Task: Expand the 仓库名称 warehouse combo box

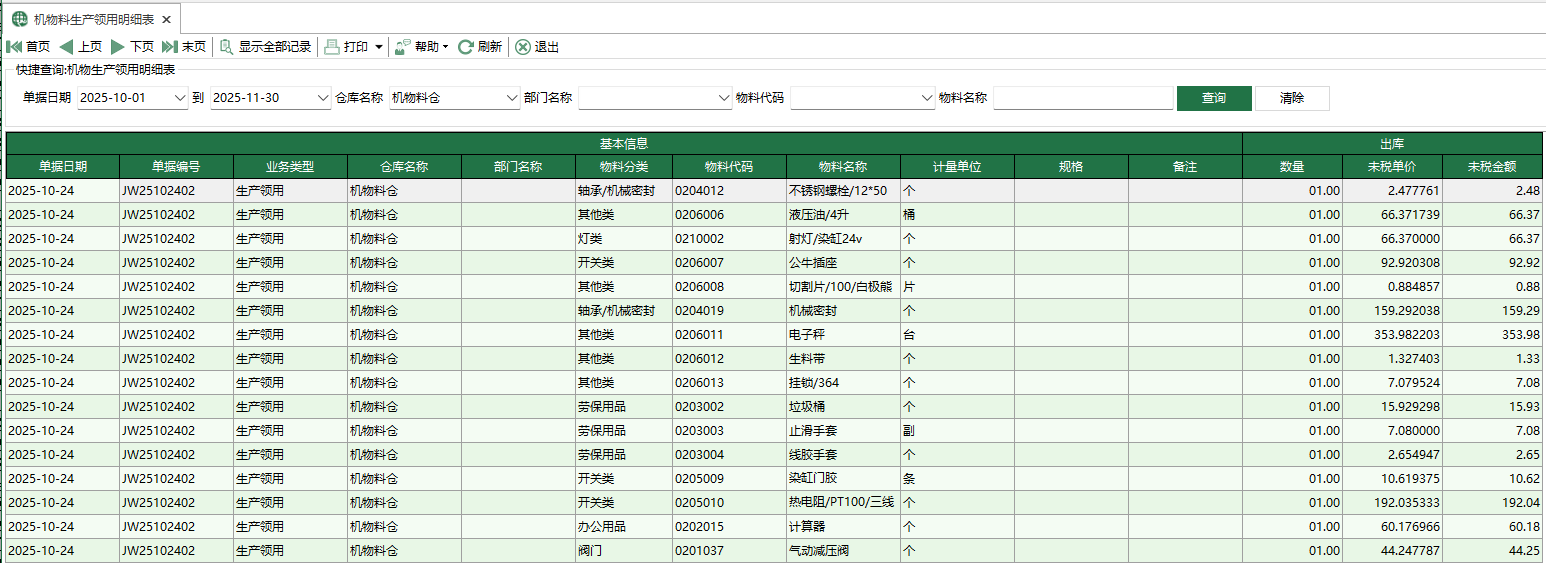Action: tap(511, 98)
